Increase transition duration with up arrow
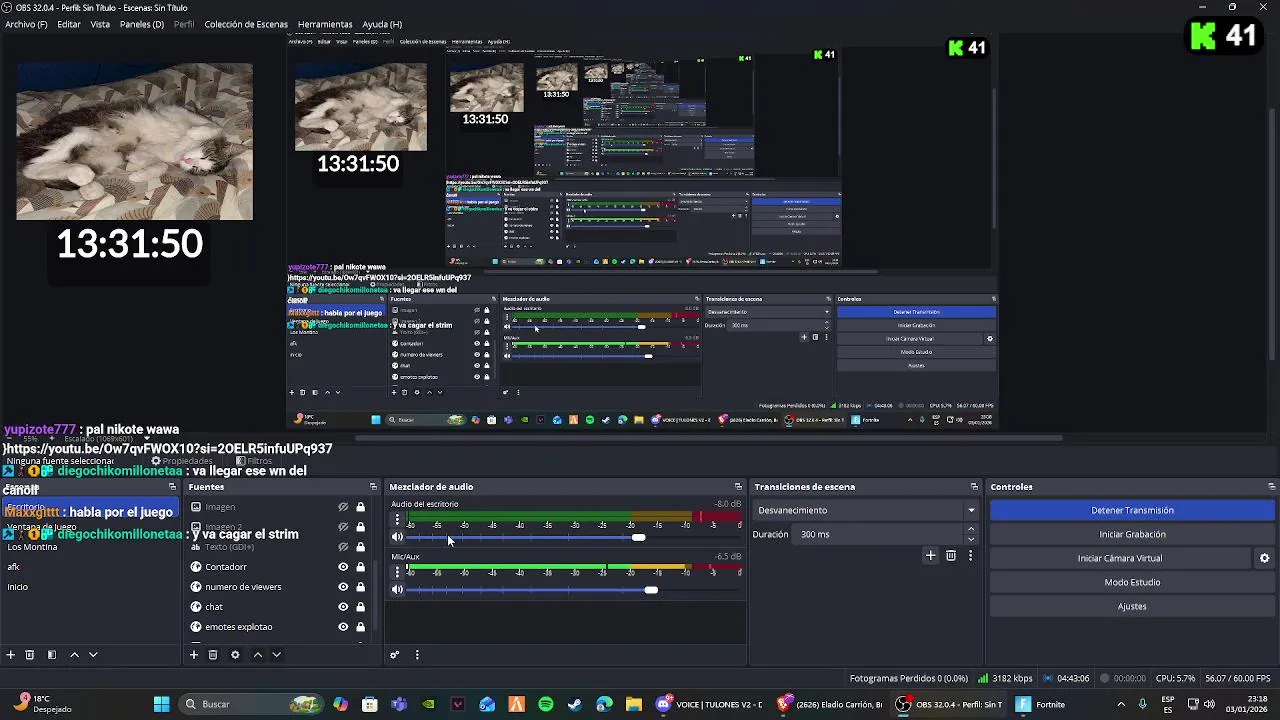Screen dimensions: 1280x720 tap(971, 529)
